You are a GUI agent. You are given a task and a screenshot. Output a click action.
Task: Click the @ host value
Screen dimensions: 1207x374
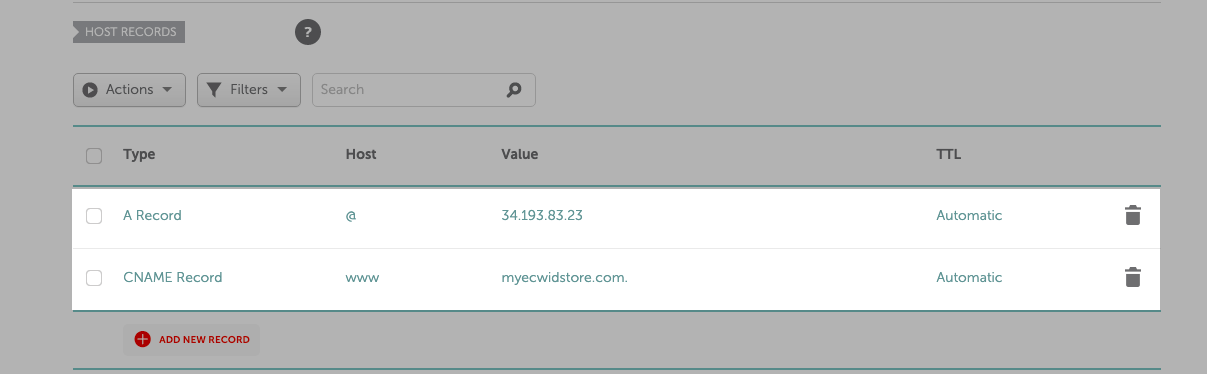[351, 215]
